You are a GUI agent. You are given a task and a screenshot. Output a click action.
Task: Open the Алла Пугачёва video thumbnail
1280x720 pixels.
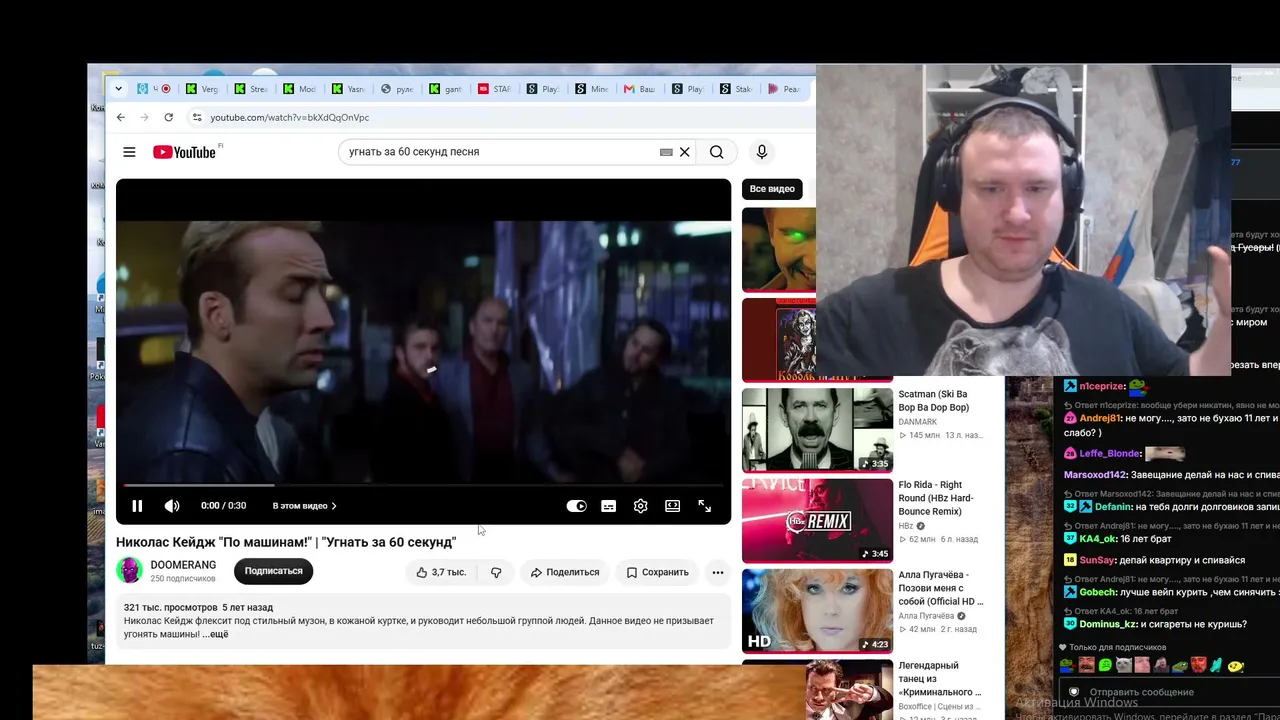pos(817,611)
